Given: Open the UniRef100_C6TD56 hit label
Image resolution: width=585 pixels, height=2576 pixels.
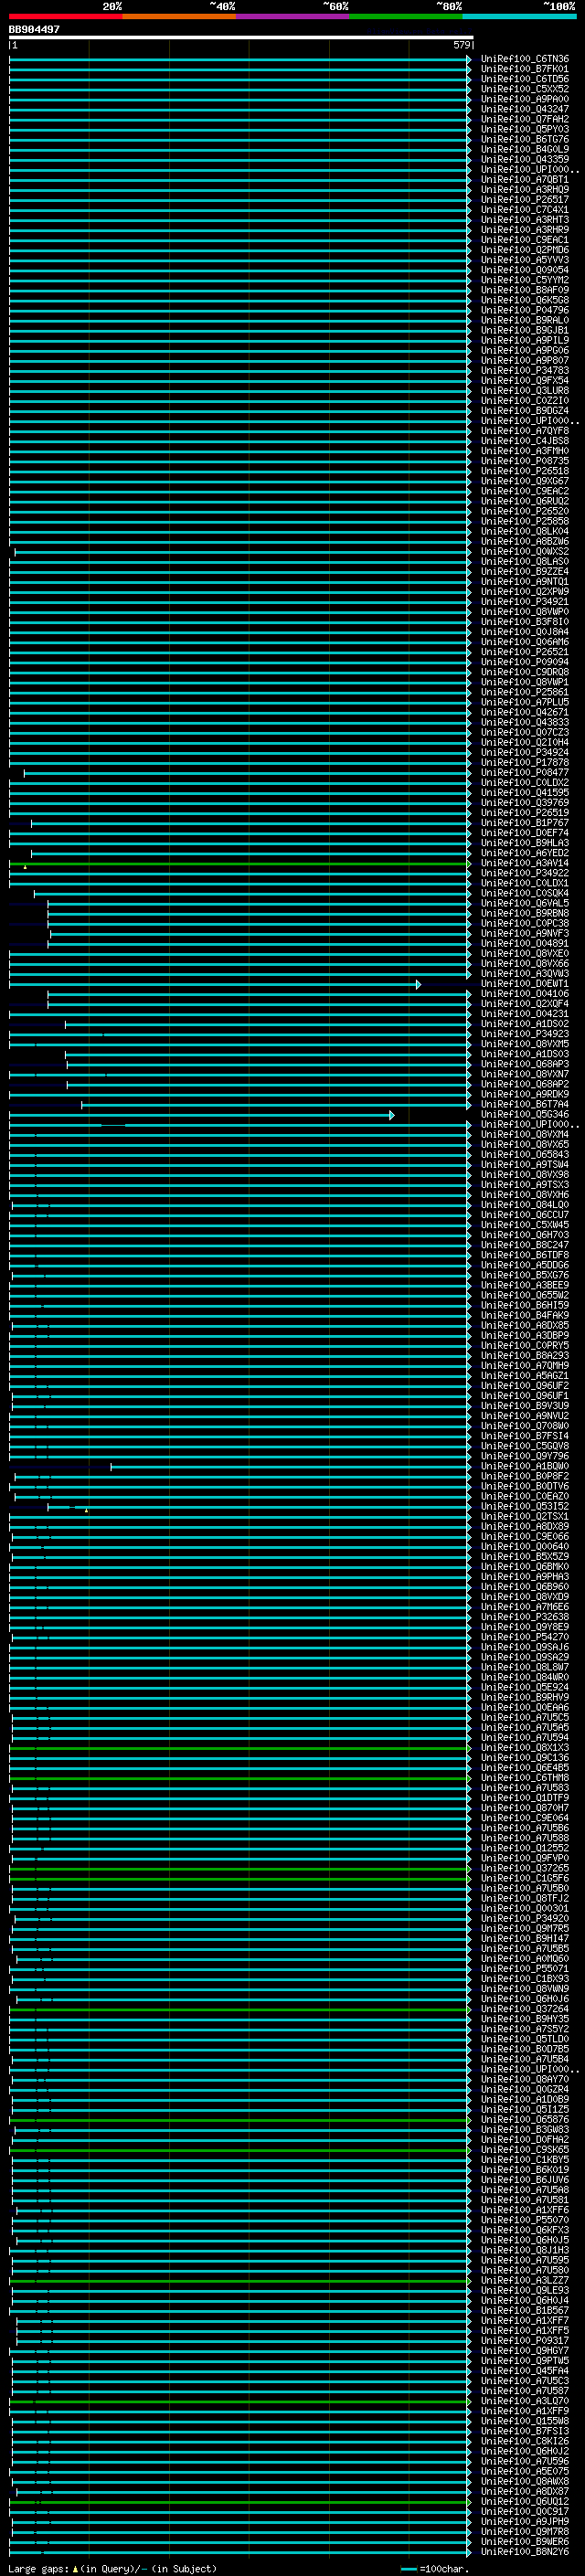Looking at the screenshot, I should coord(525,79).
